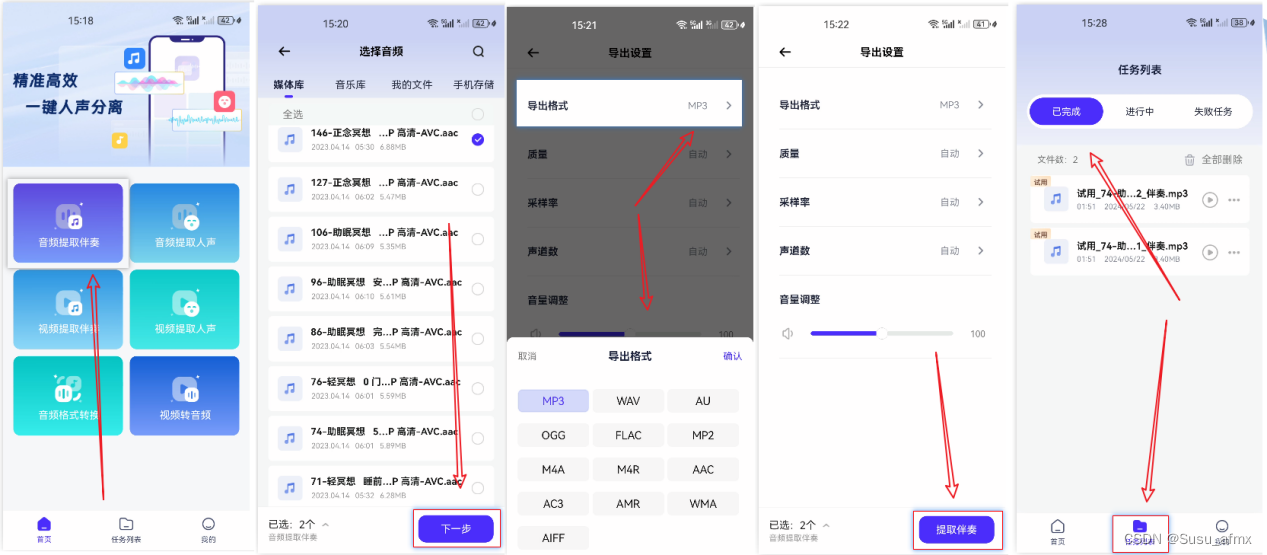Expand 已选: 2个 list beside 提取伴奏
The image size is (1267, 555).
825,525
